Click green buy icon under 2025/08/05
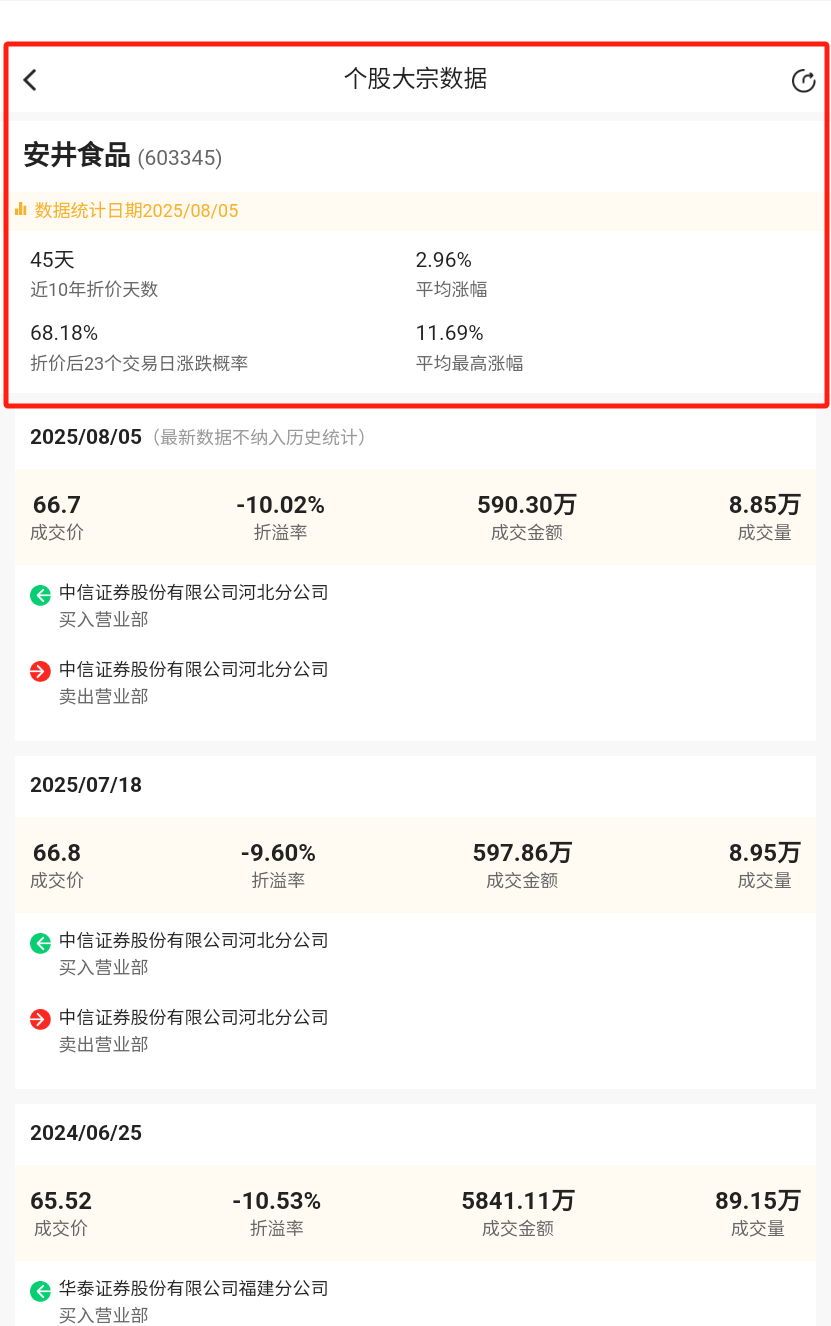Viewport: 831px width, 1326px height. click(40, 596)
